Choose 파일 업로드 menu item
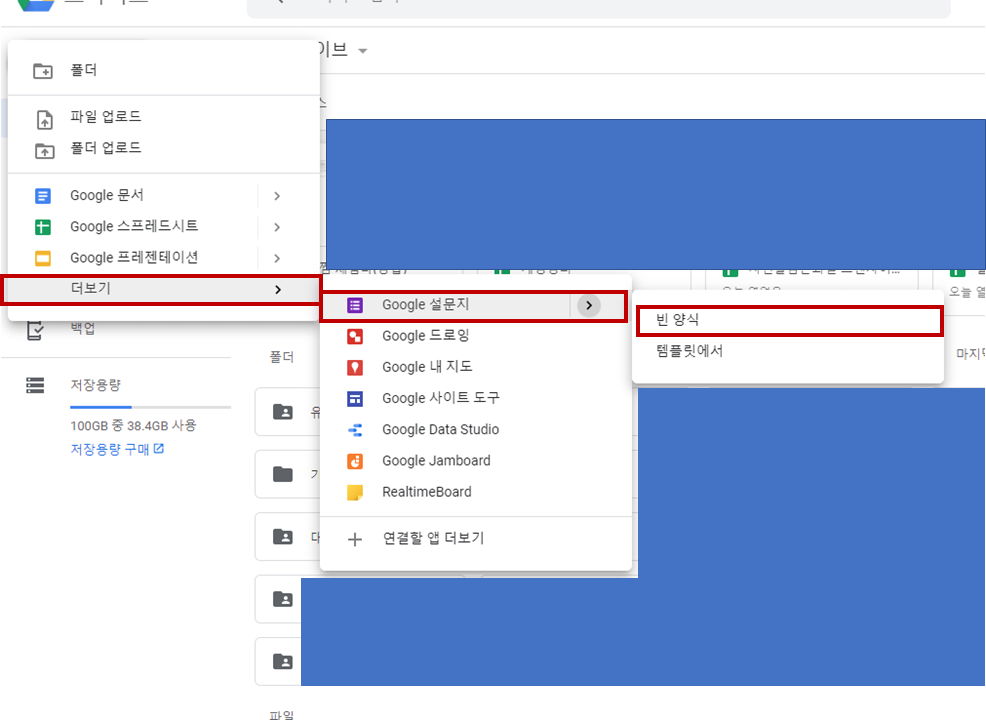This screenshot has height=720, width=986. pyautogui.click(x=163, y=117)
